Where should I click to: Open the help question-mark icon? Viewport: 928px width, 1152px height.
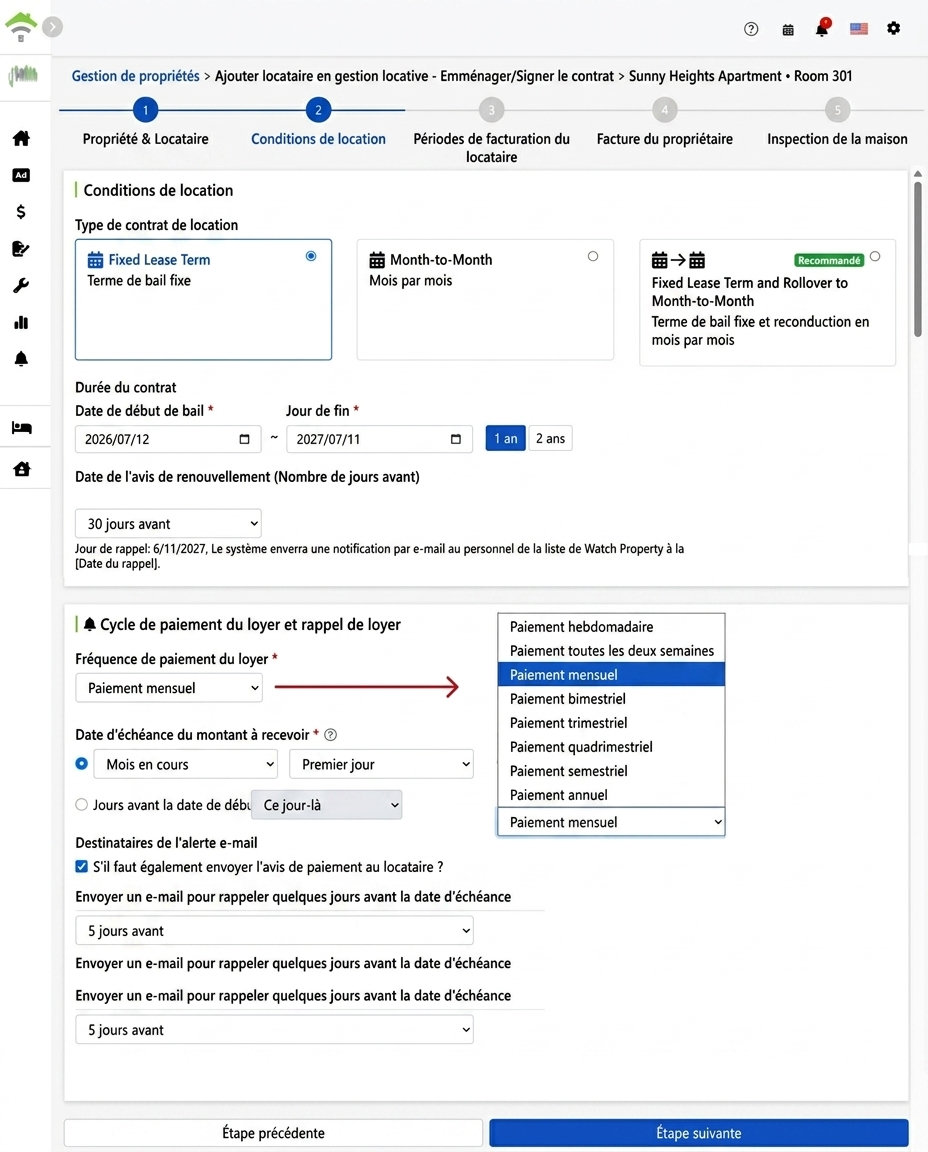pos(751,29)
